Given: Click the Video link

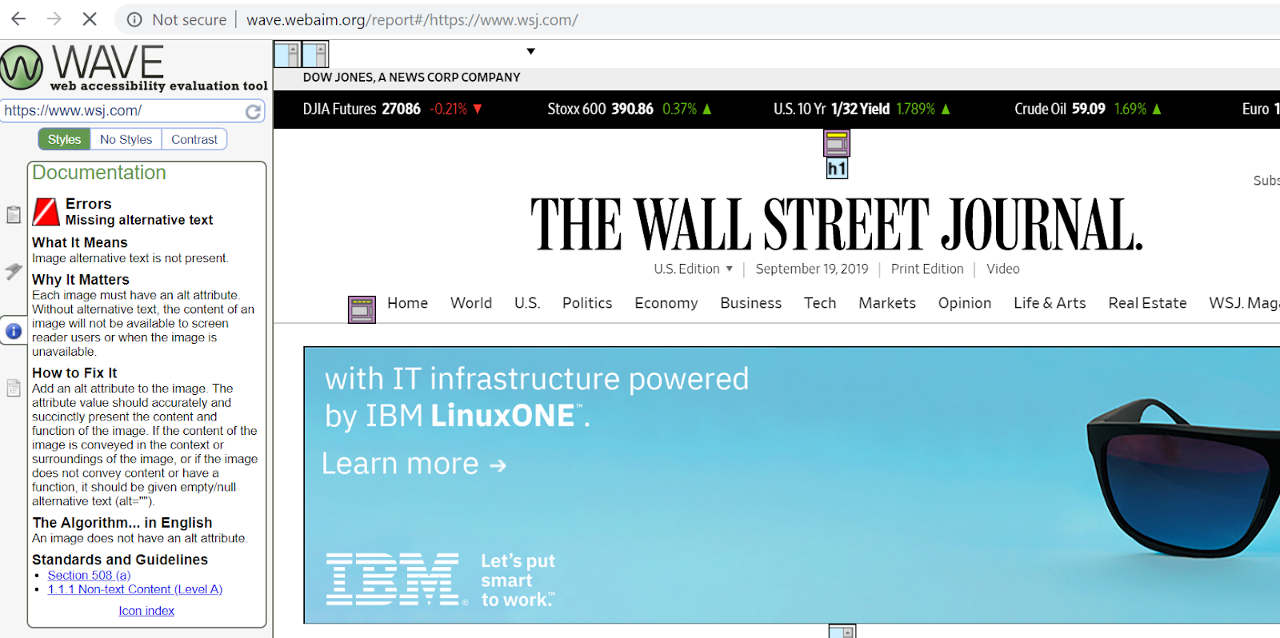Looking at the screenshot, I should (x=1003, y=269).
